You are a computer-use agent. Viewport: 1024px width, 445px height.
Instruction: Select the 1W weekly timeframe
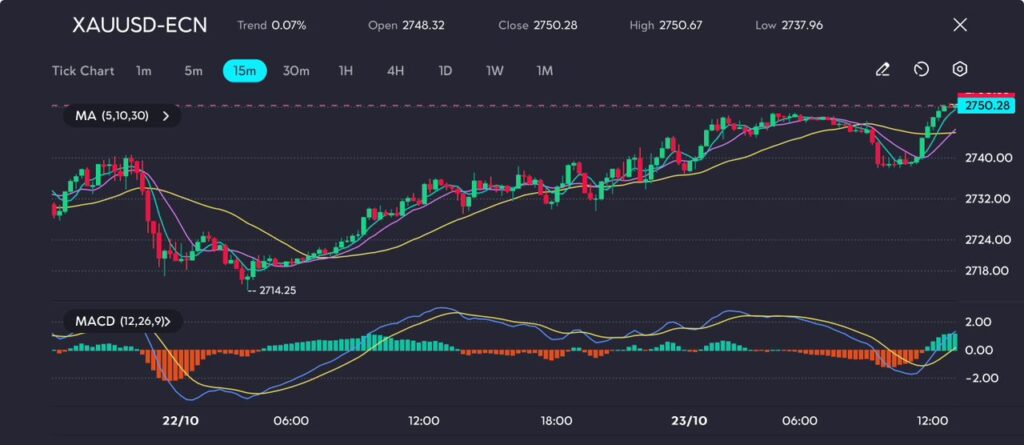point(494,71)
